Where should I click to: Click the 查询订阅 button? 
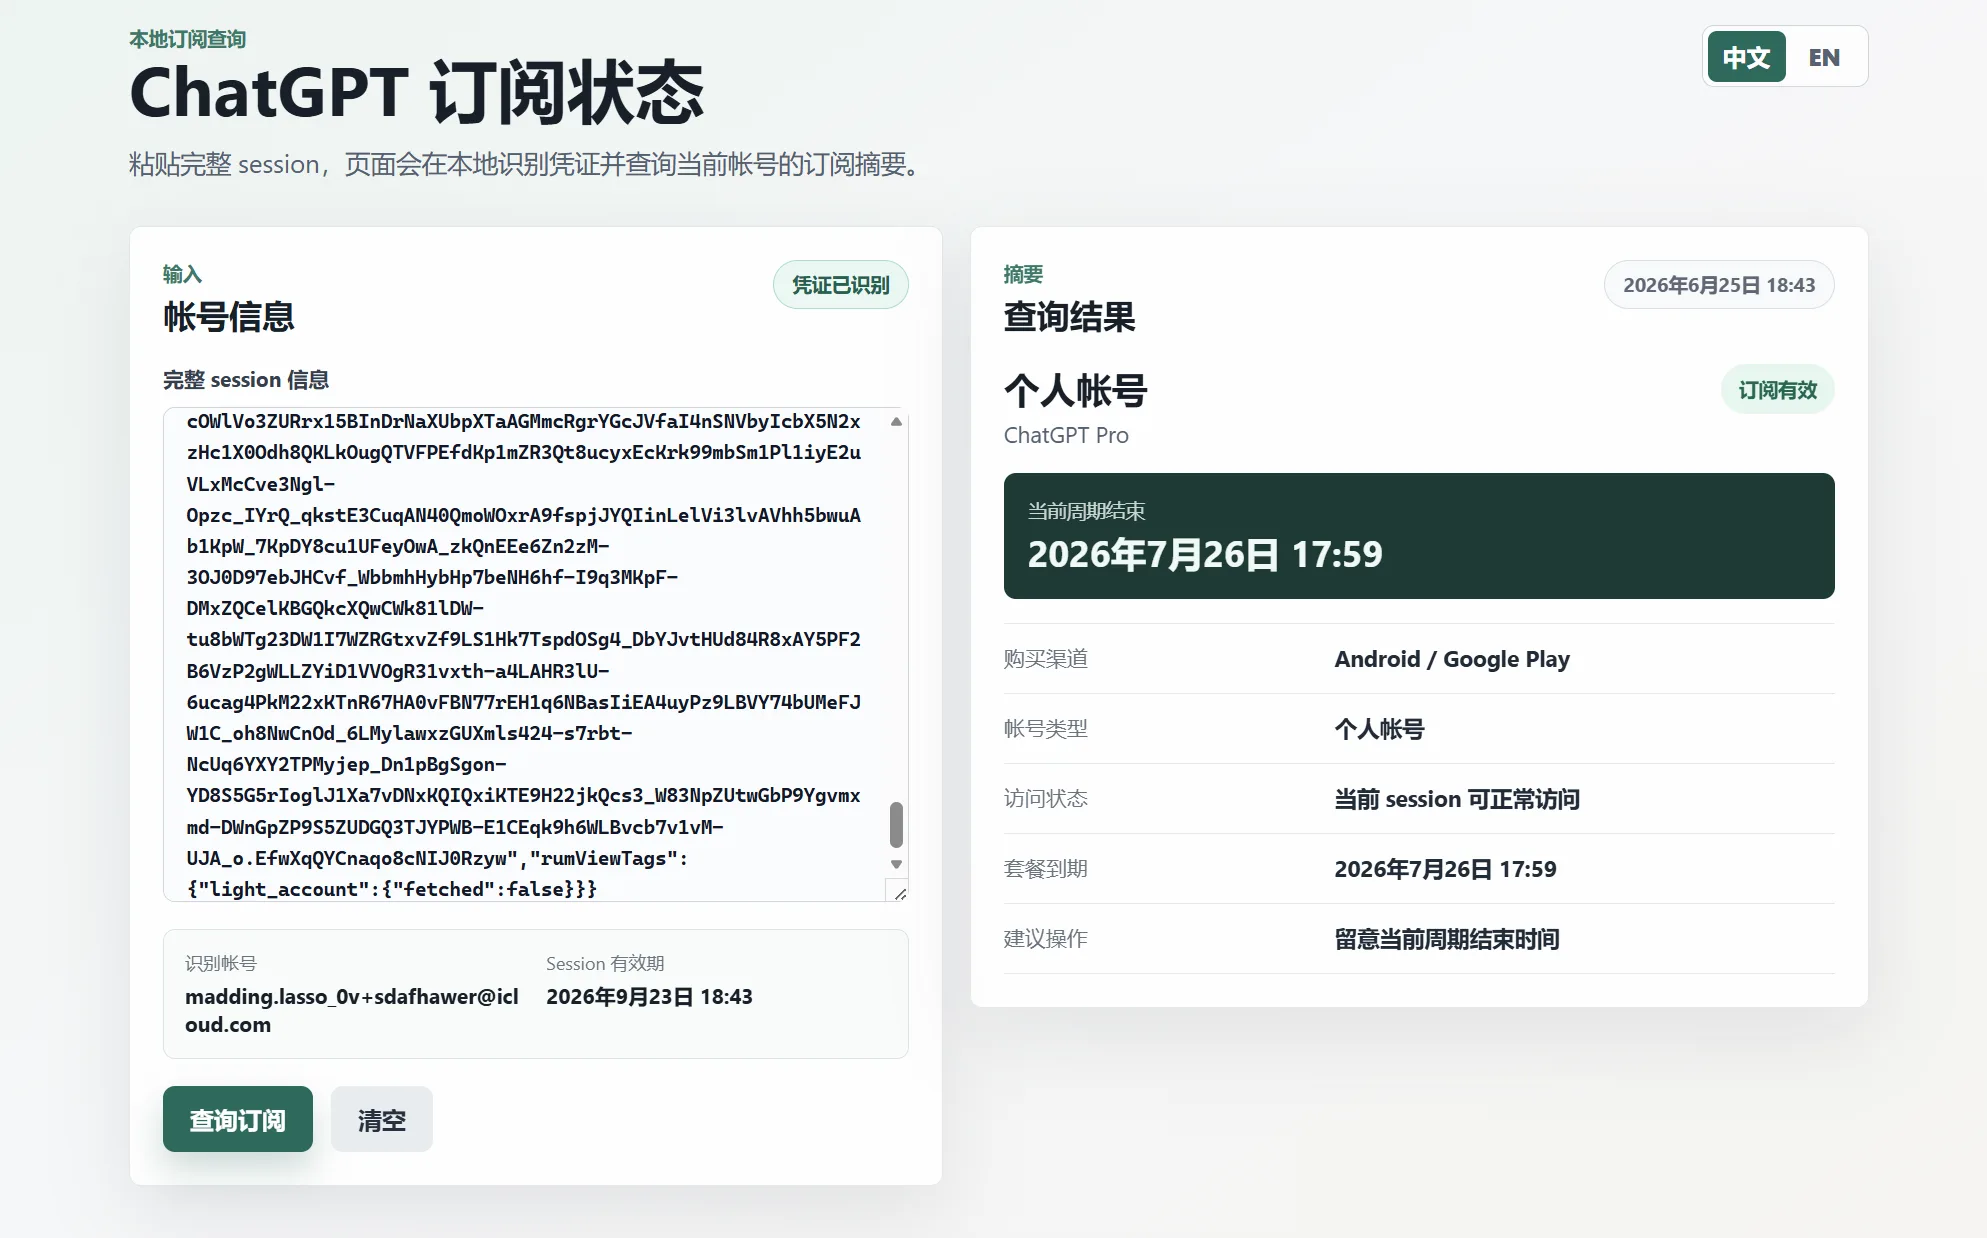[238, 1119]
